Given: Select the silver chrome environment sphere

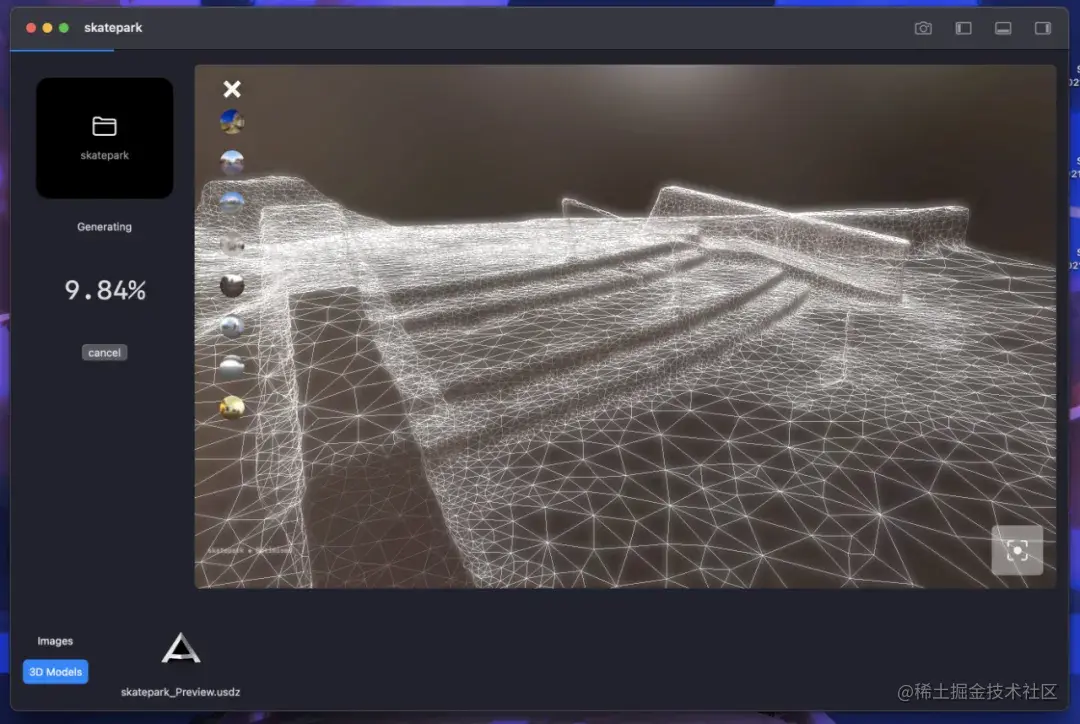Looking at the screenshot, I should coord(232,325).
